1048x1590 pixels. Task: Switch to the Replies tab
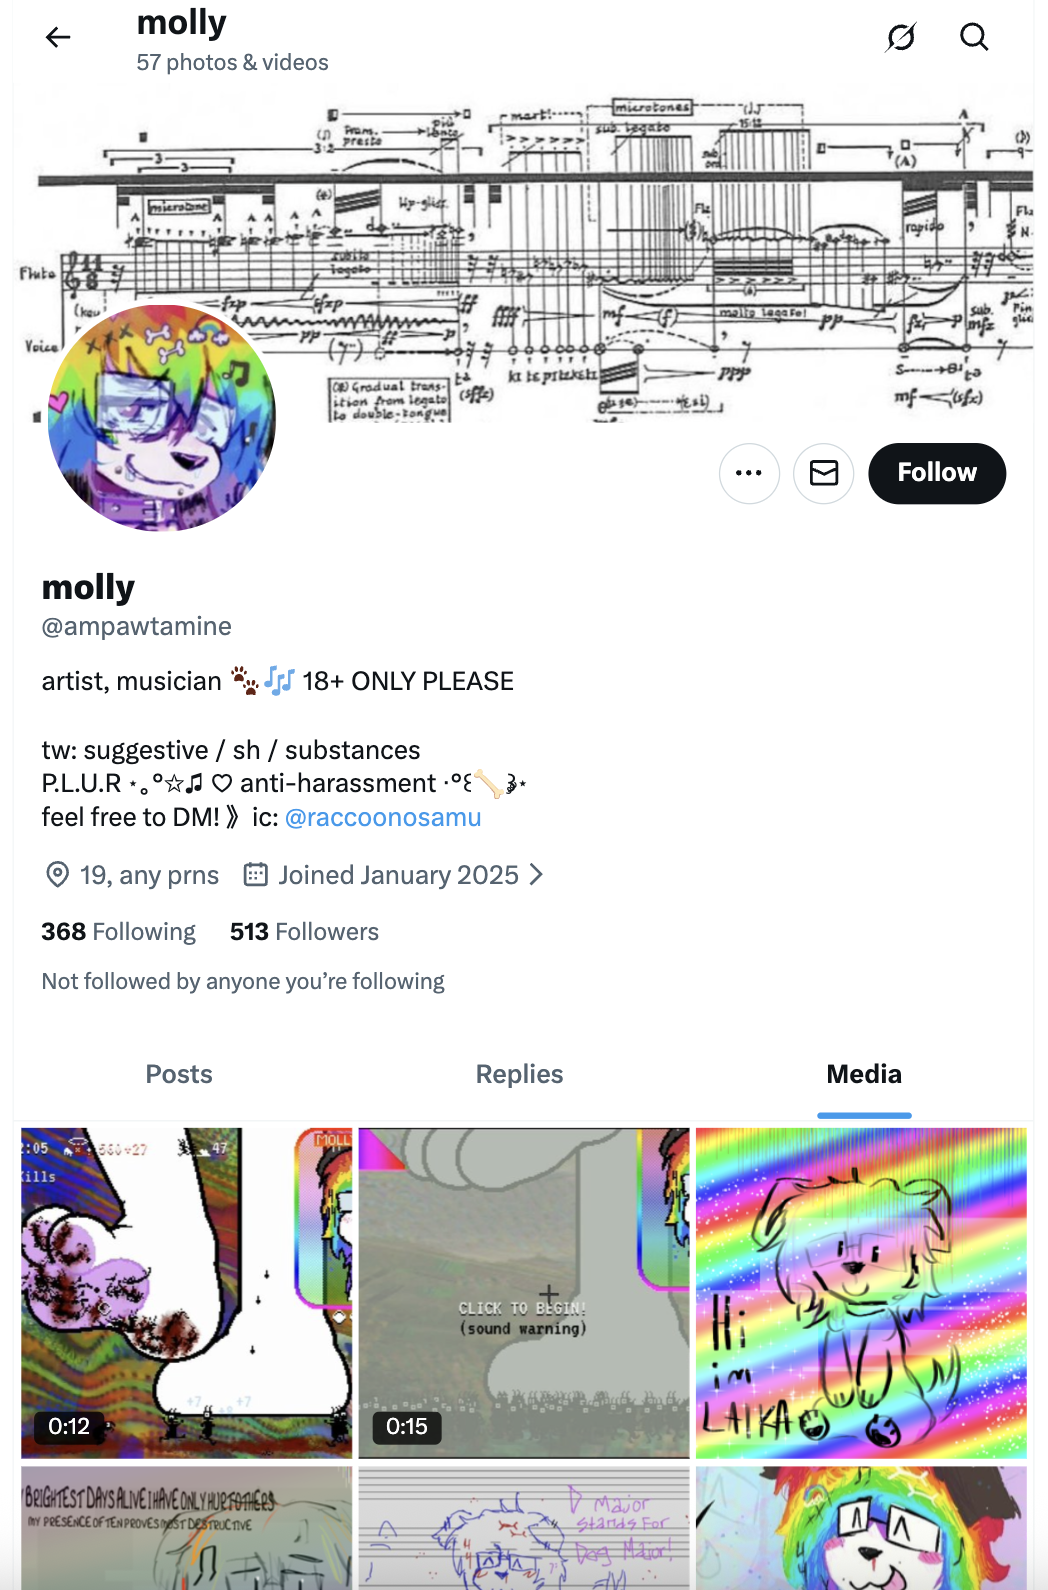(x=519, y=1074)
